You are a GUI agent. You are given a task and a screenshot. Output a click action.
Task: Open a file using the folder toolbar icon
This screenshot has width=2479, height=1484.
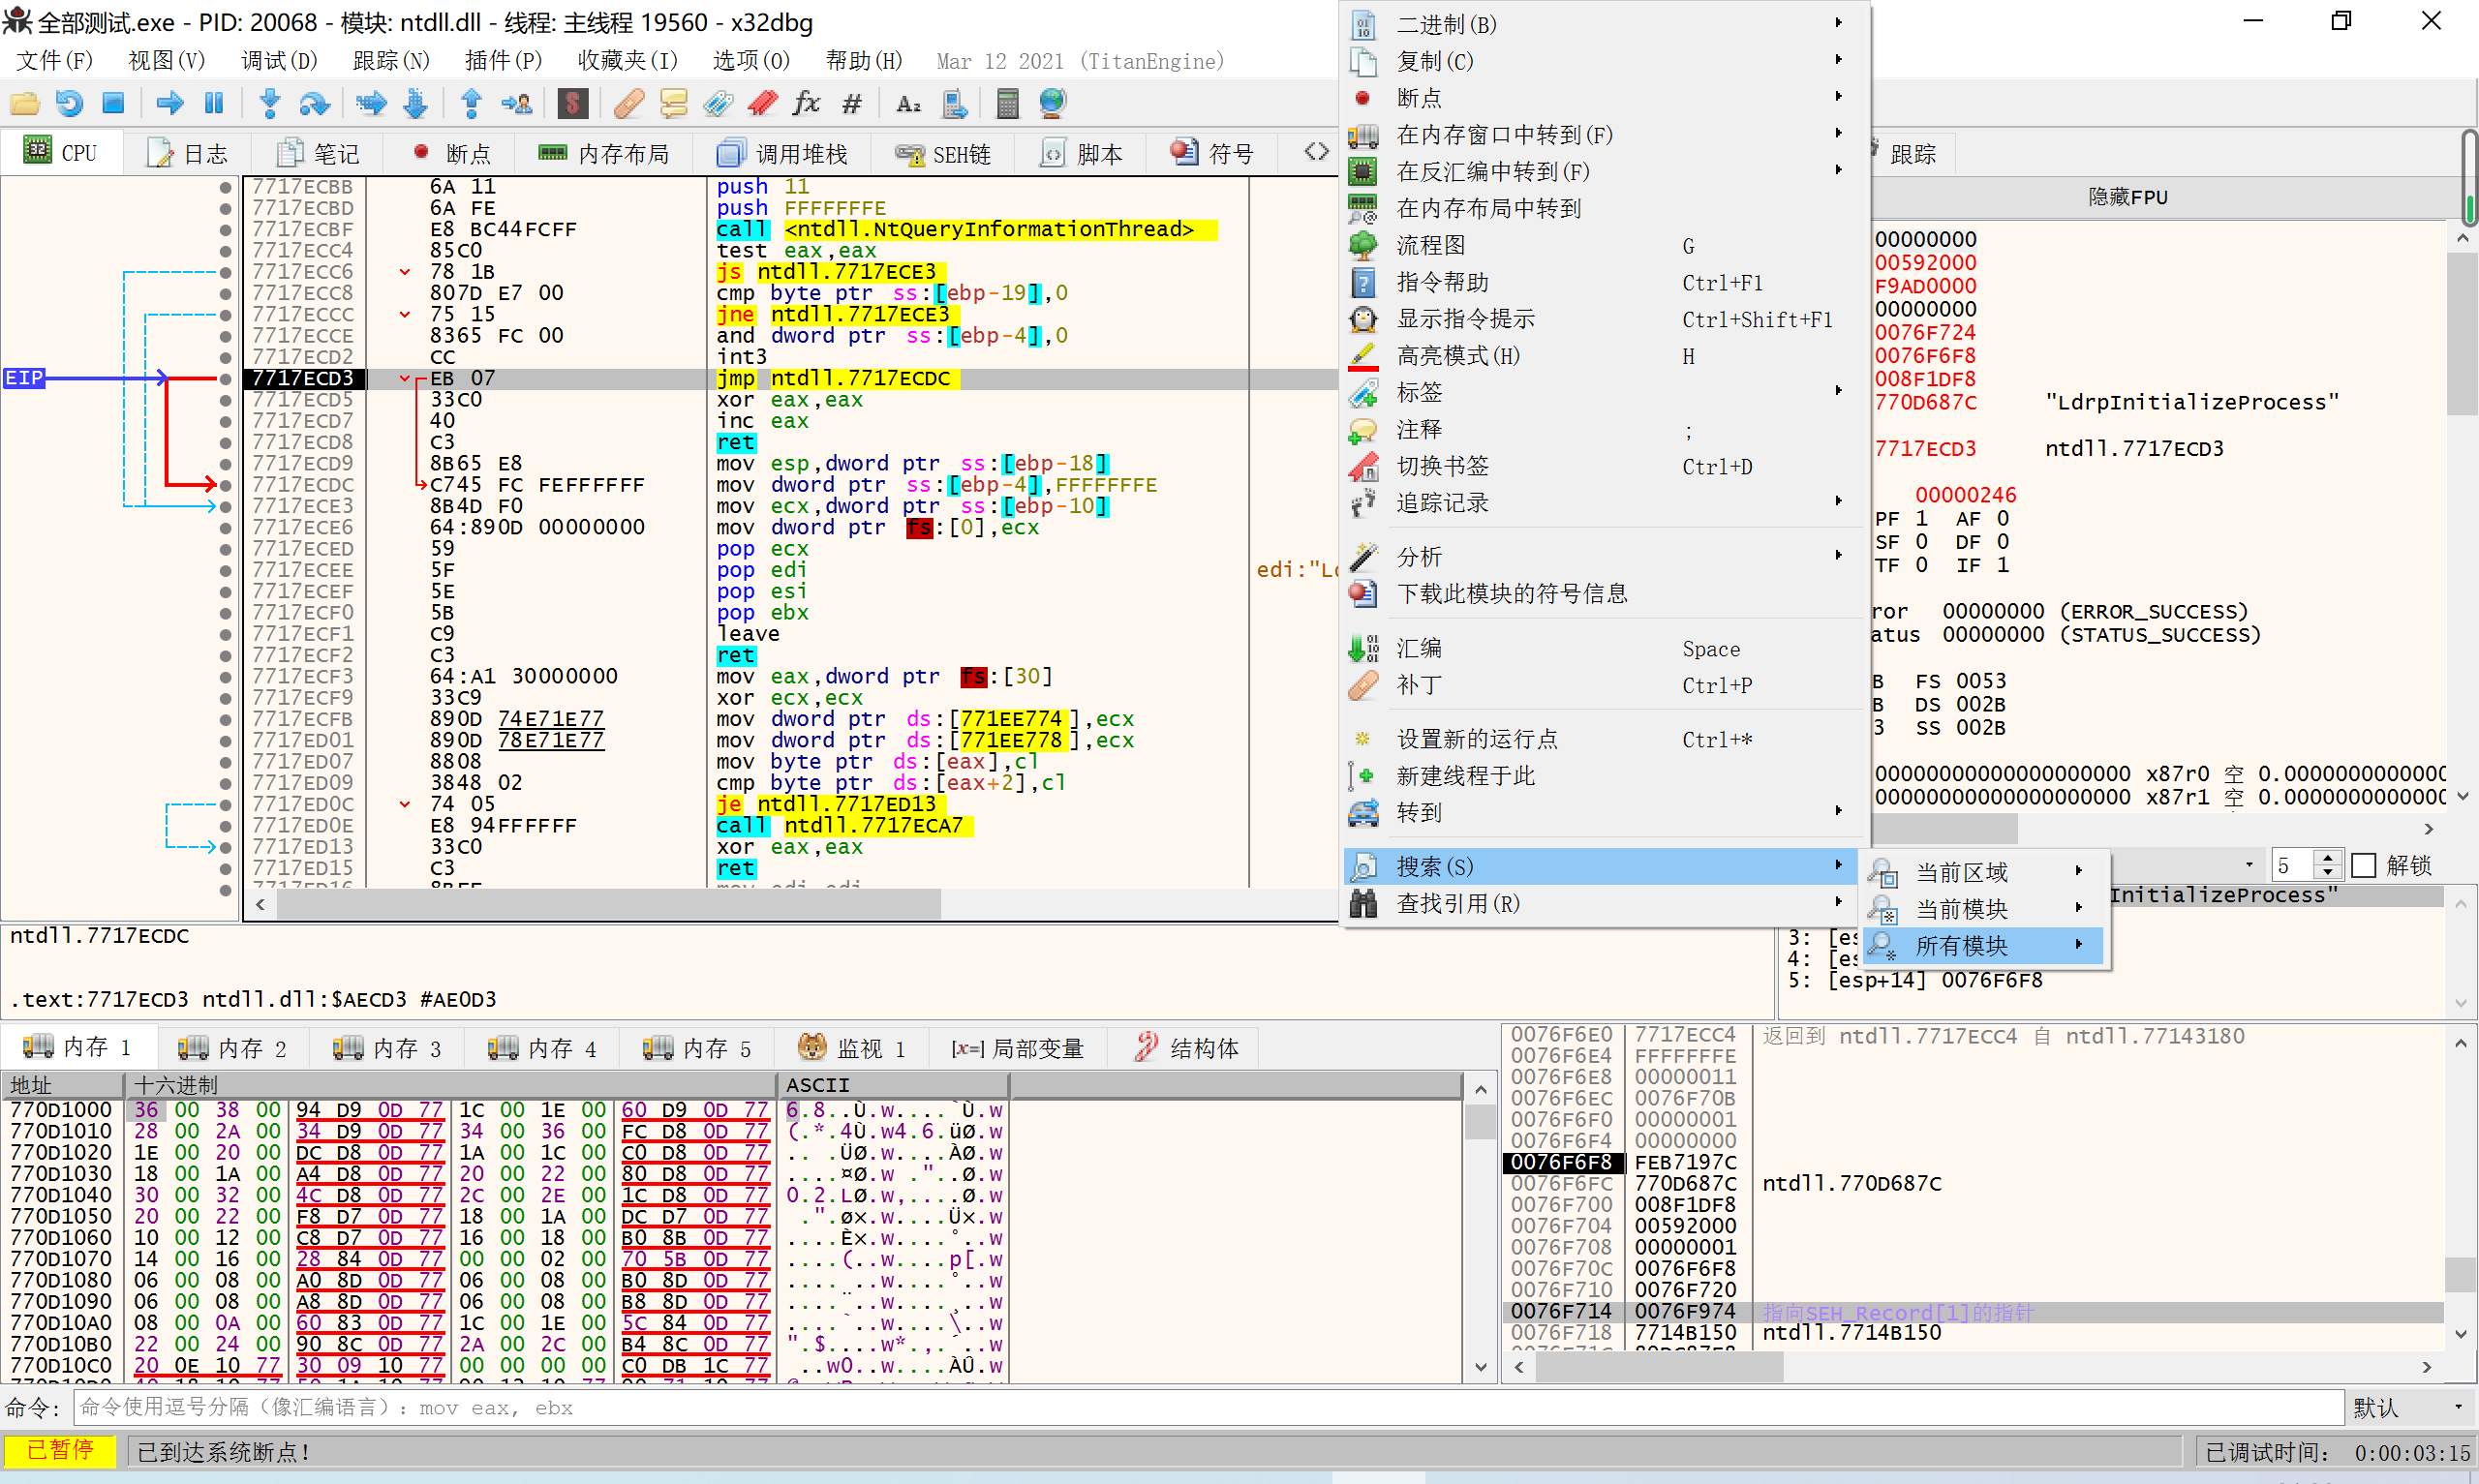tap(25, 103)
